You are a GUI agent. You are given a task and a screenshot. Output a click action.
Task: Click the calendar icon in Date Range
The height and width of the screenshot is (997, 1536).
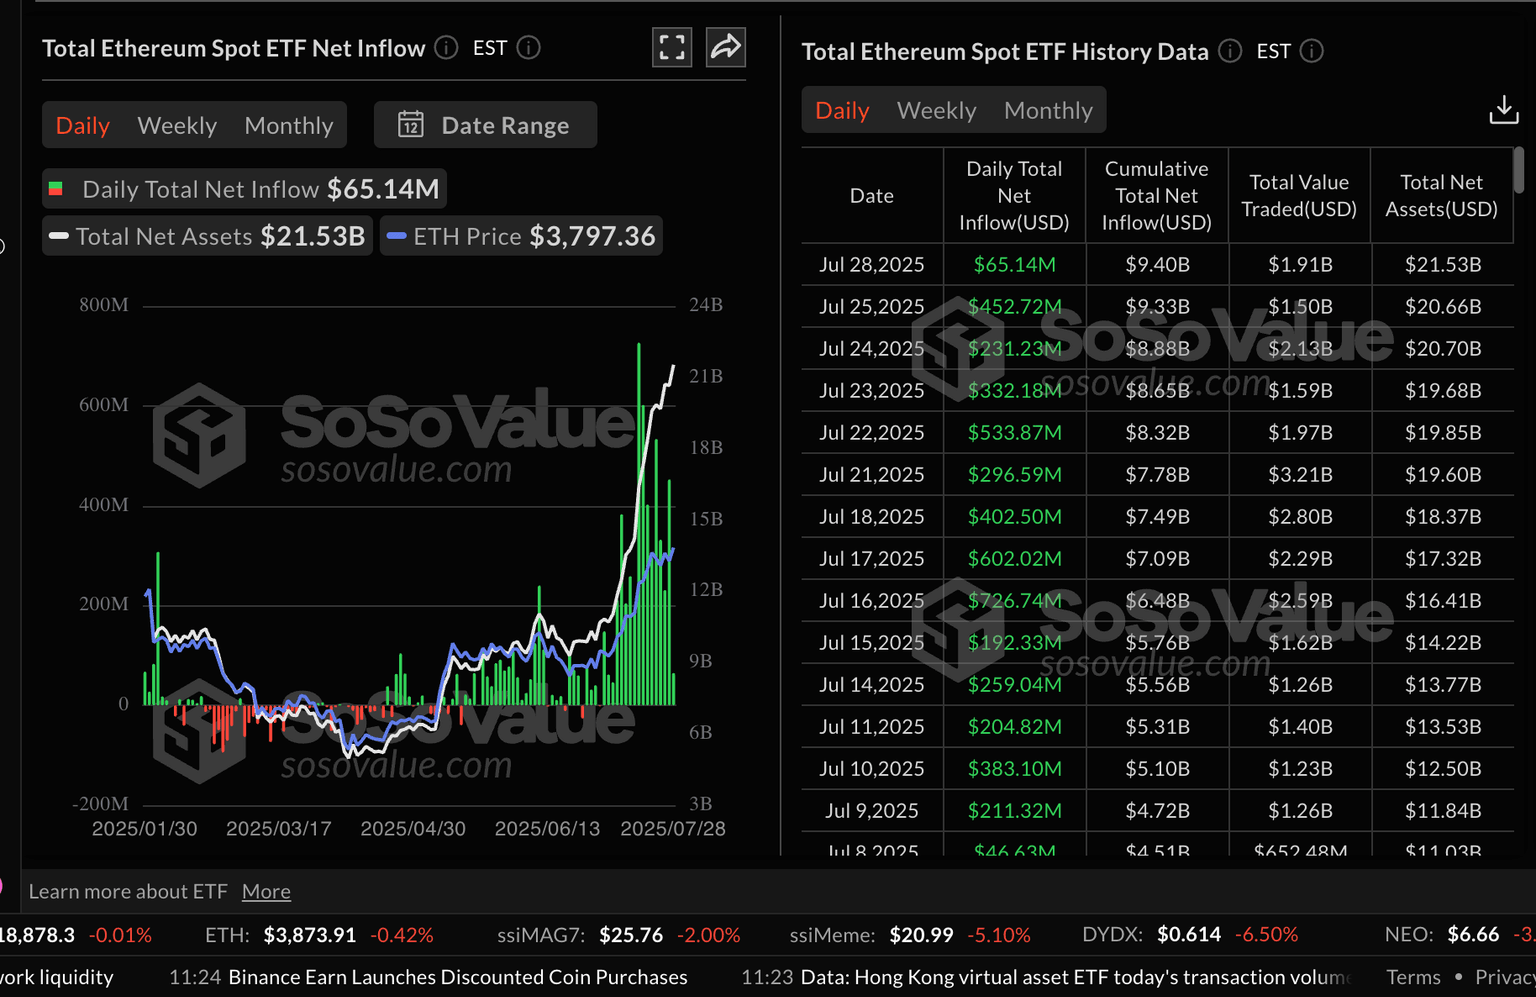(x=411, y=125)
